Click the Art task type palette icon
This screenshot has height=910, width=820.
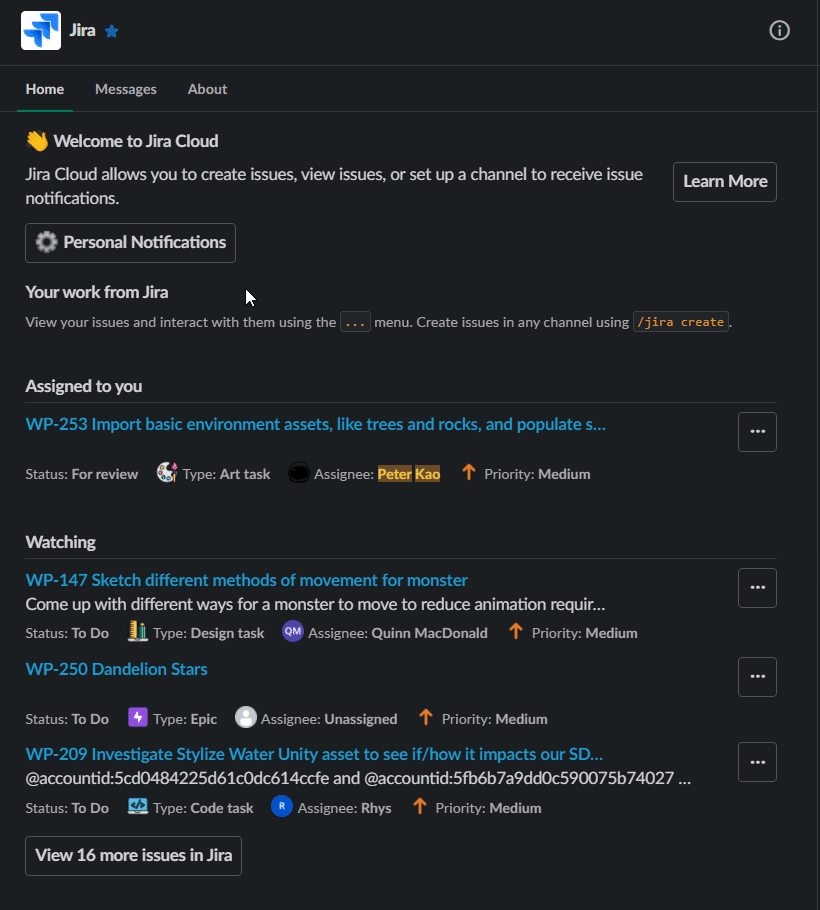tap(167, 472)
